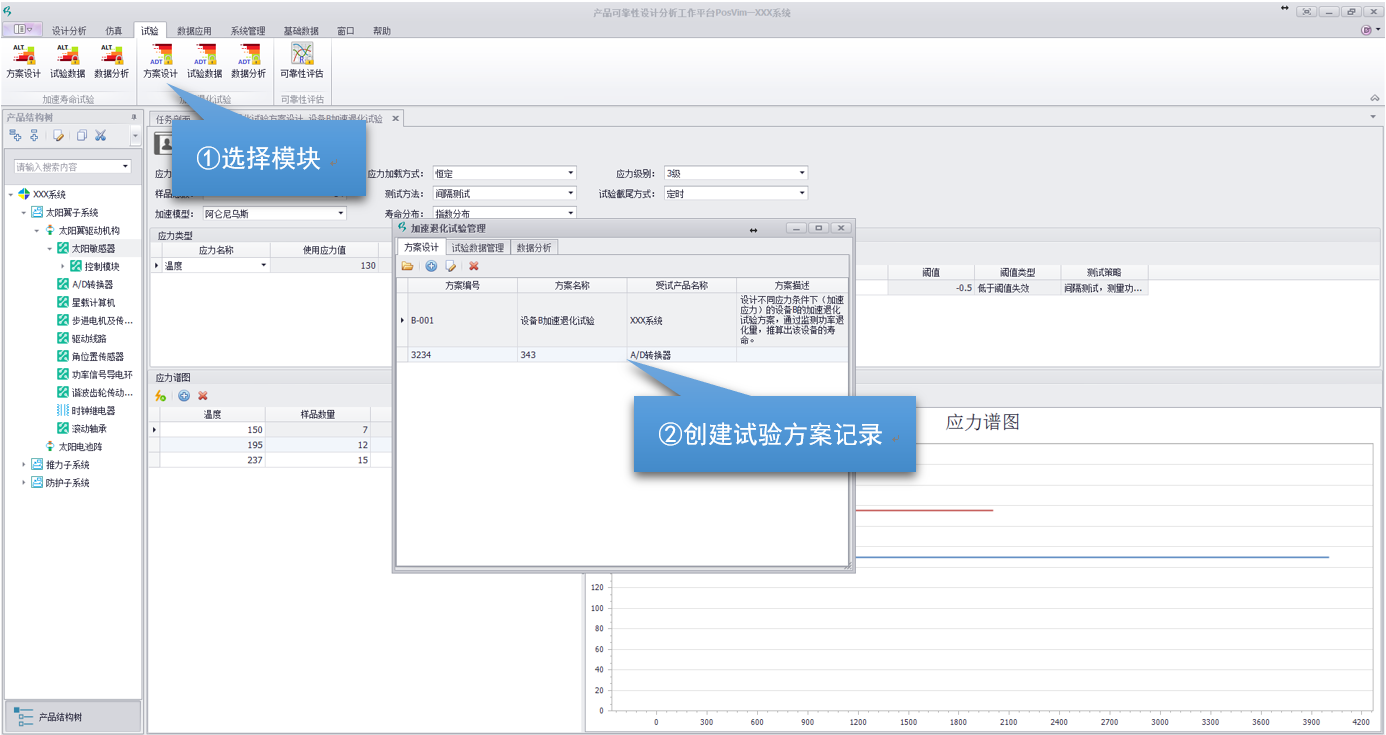Click style options icon at far top-right

point(1370,30)
